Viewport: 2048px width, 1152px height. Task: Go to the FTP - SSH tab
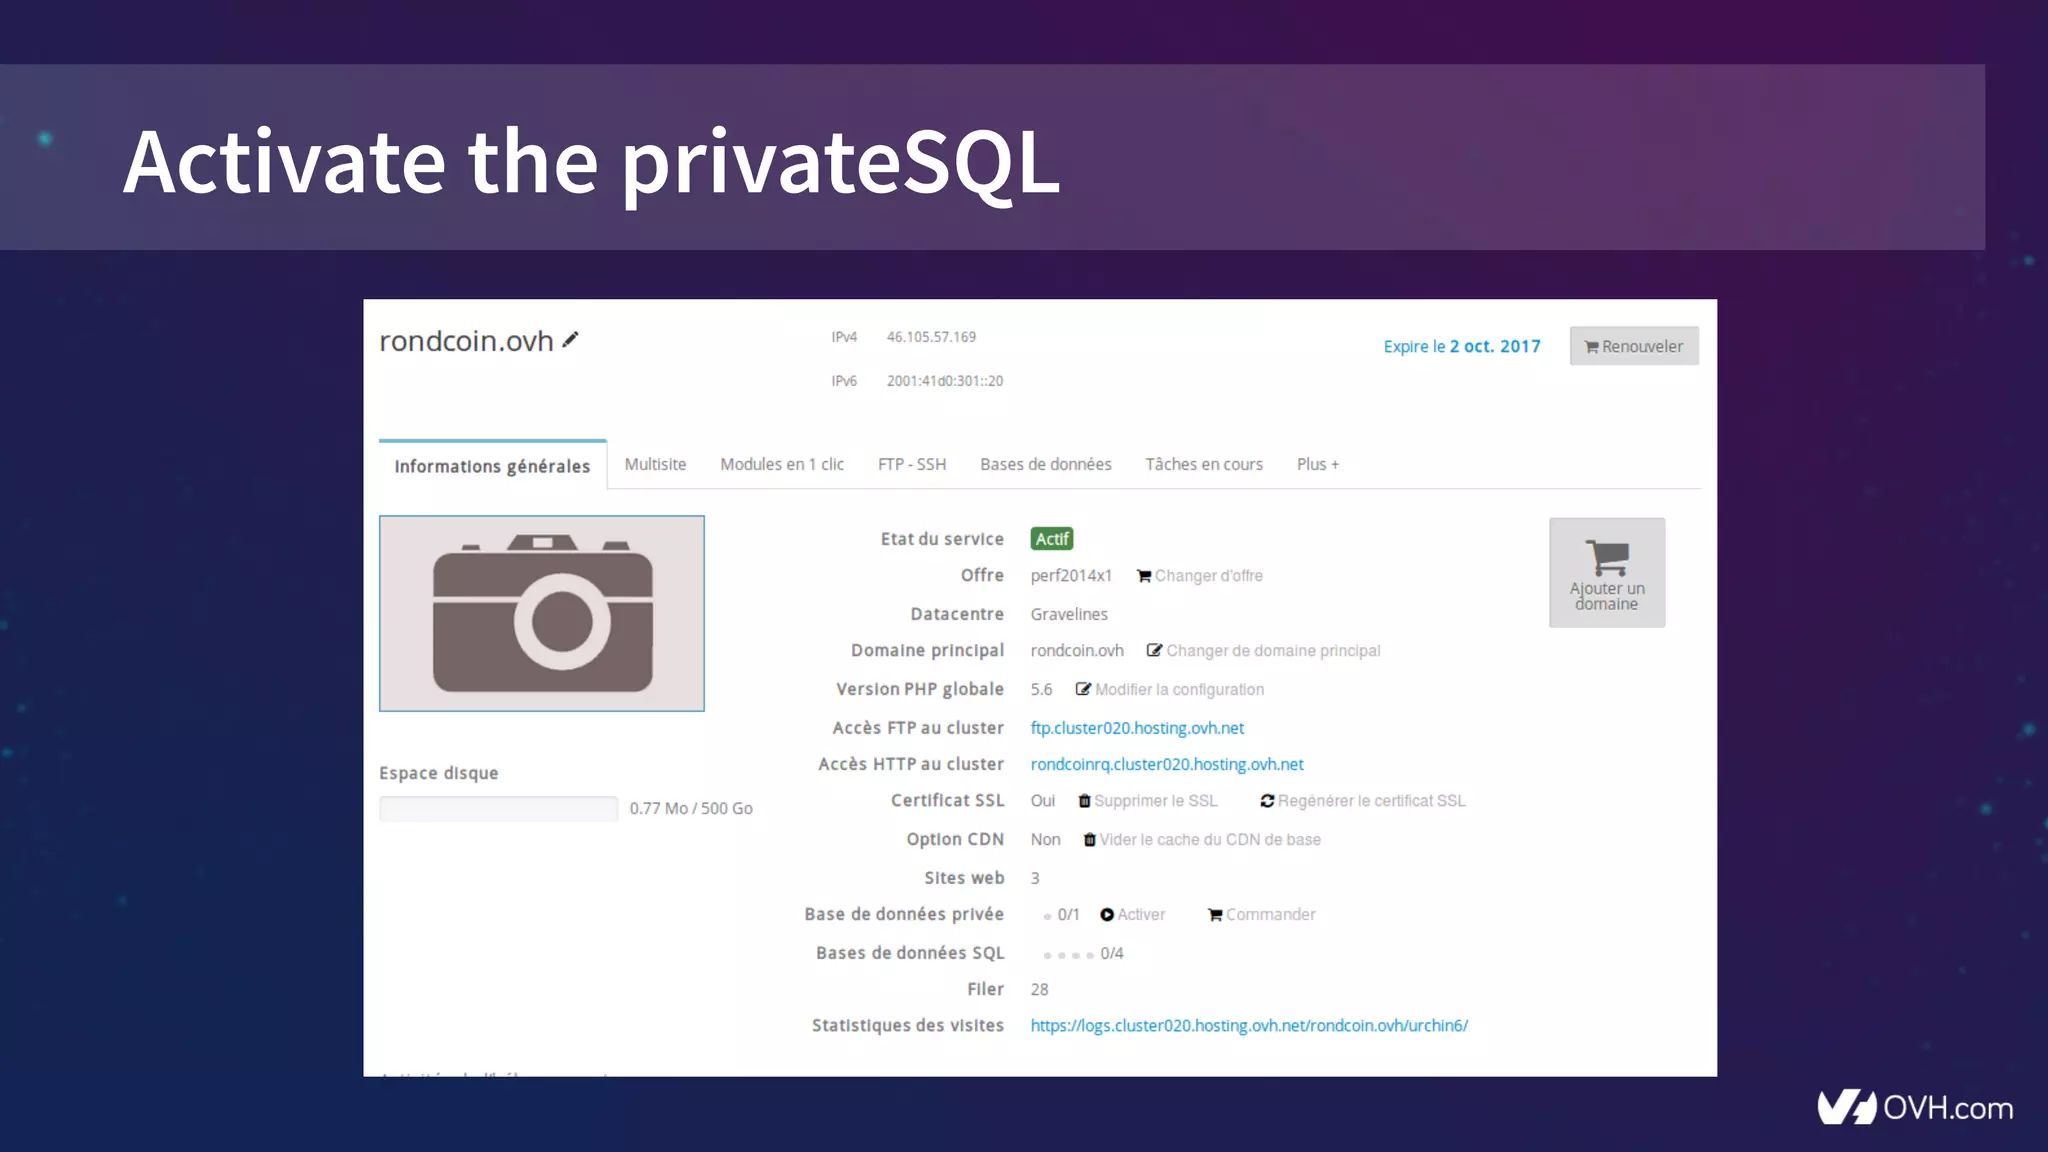click(912, 464)
